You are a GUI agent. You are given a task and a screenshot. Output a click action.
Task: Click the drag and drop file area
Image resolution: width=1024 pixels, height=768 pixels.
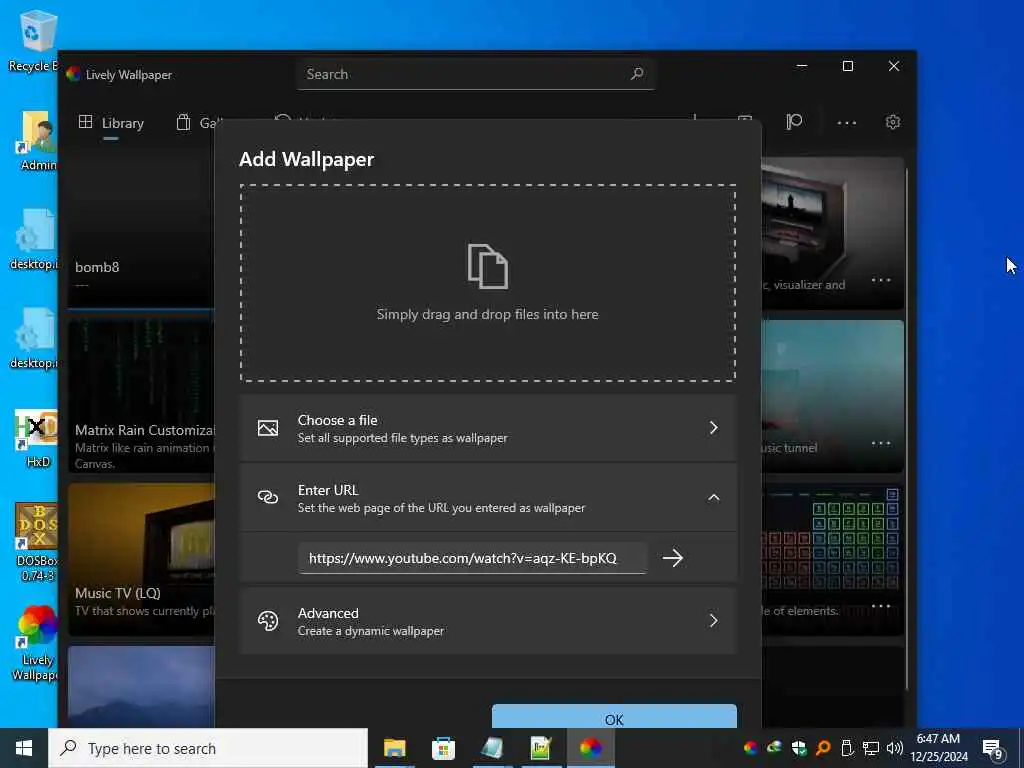(488, 283)
